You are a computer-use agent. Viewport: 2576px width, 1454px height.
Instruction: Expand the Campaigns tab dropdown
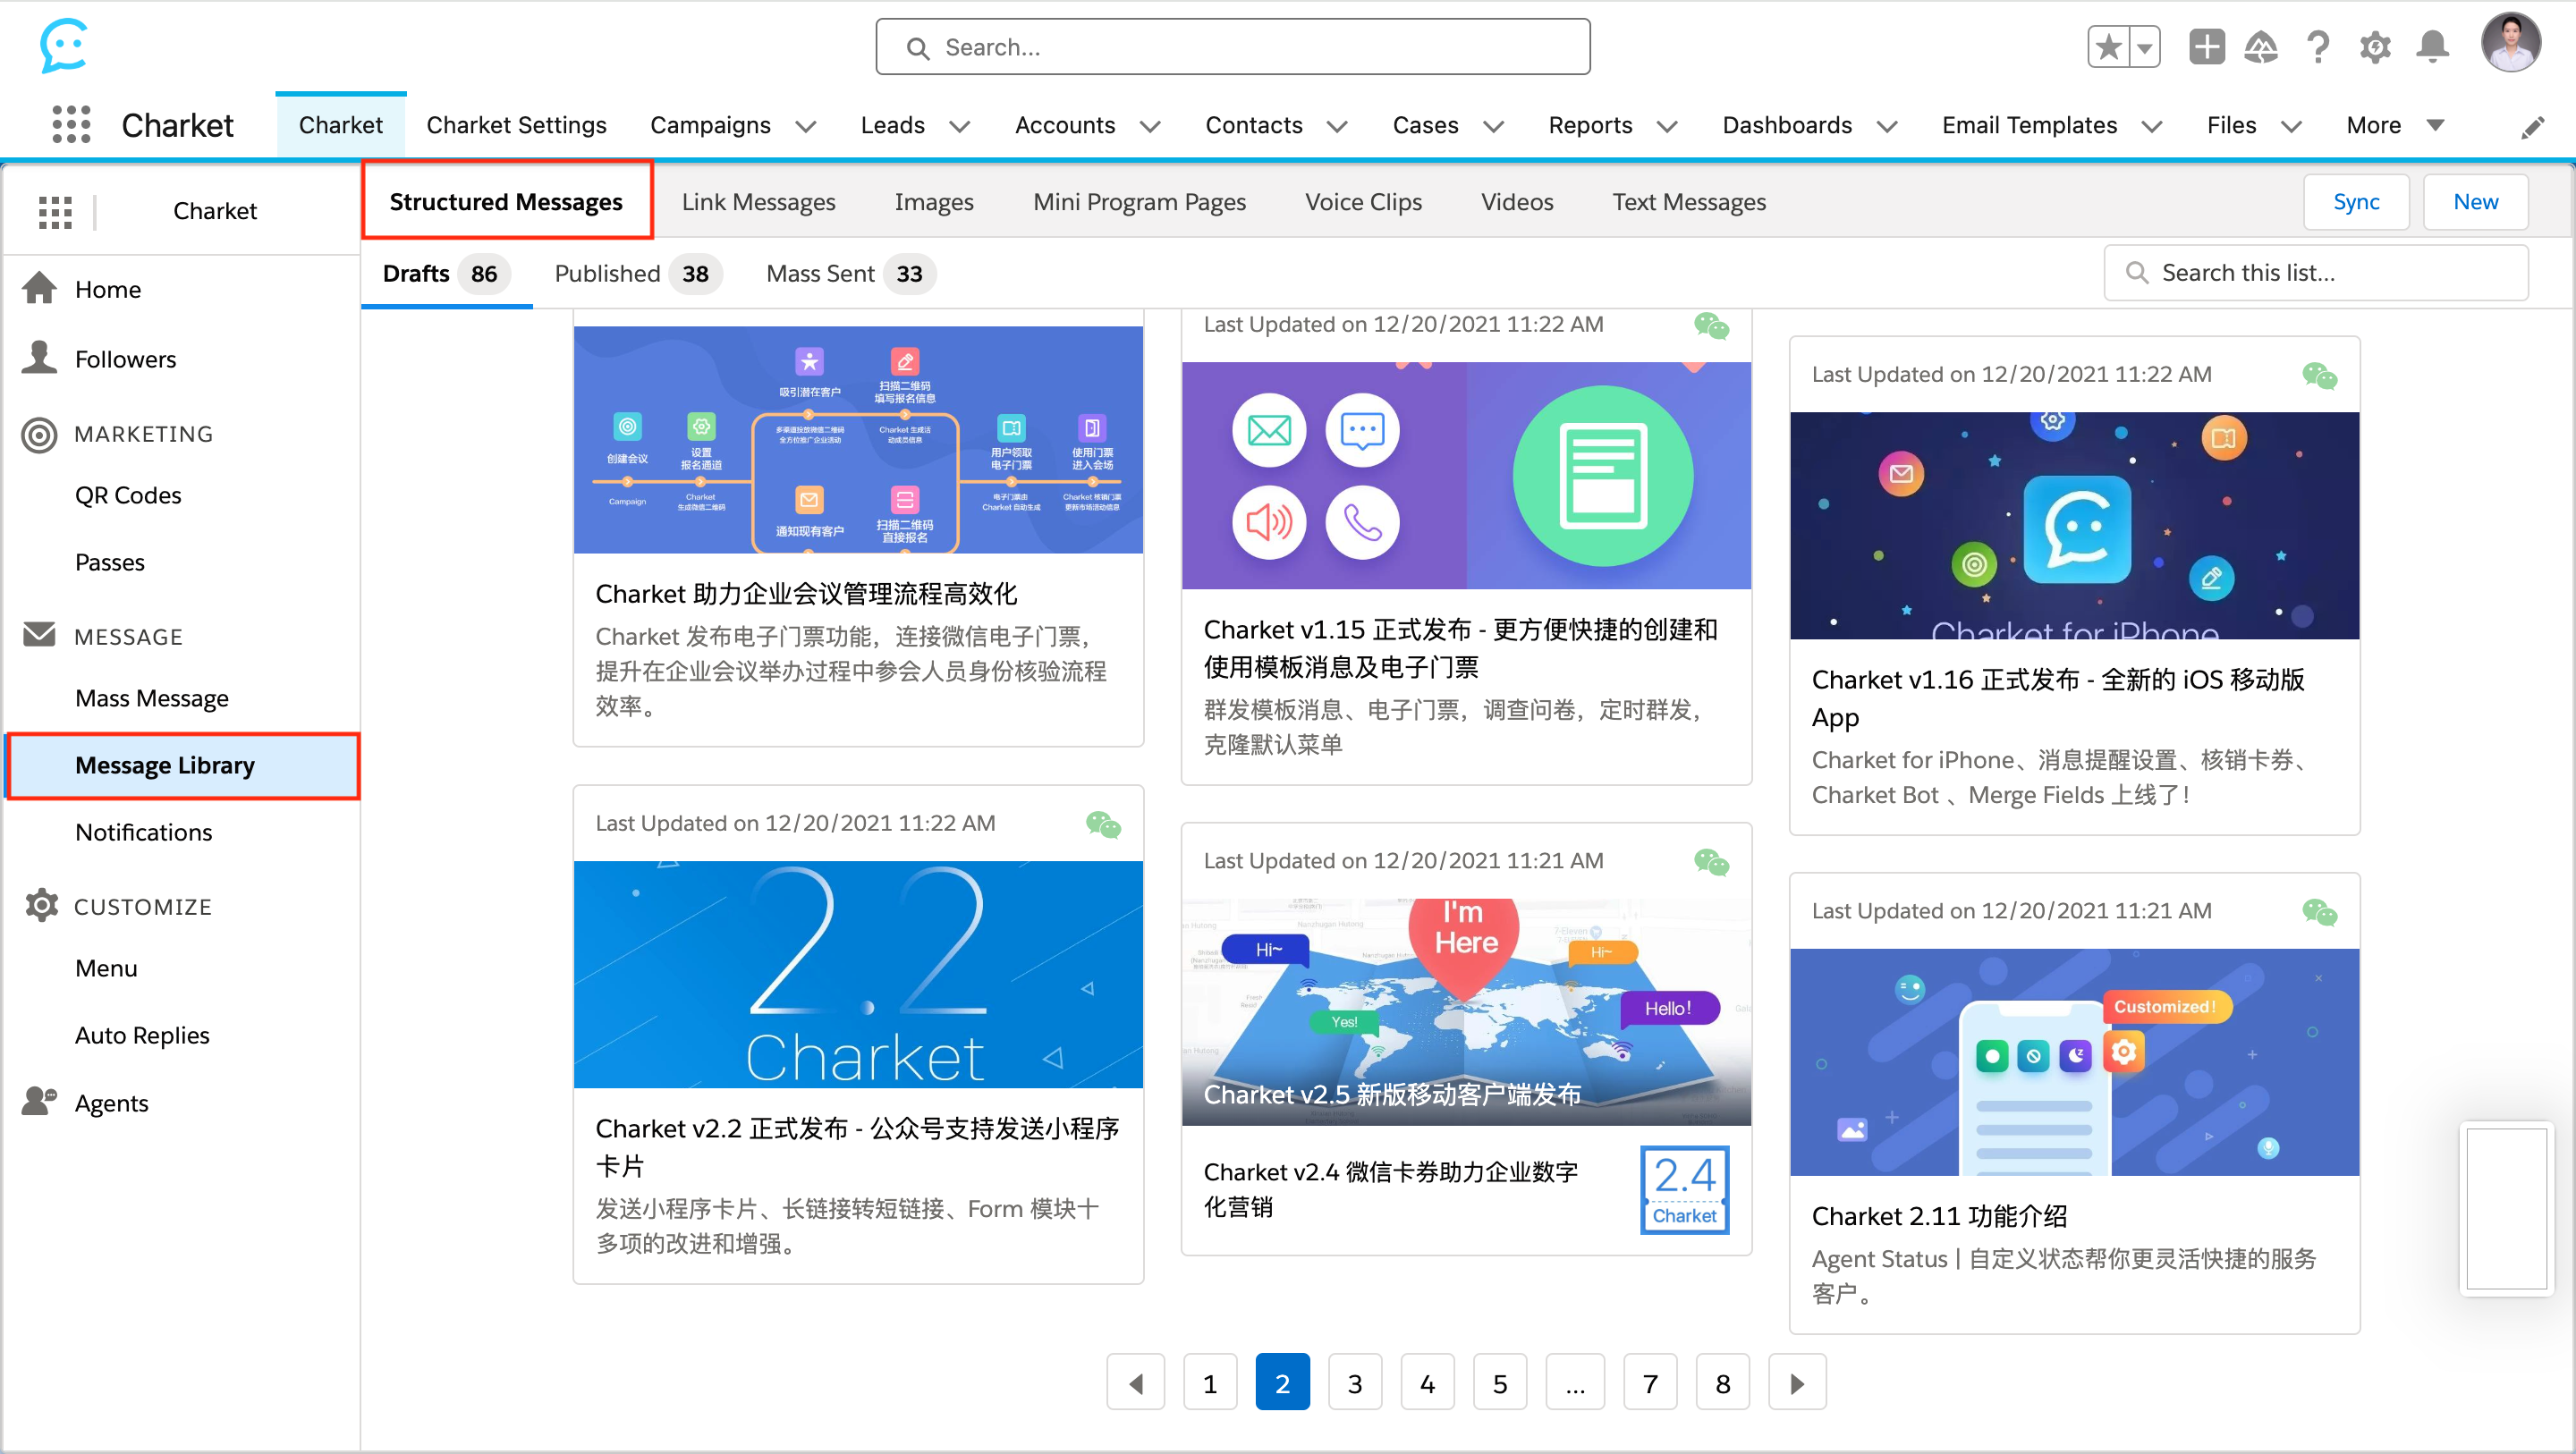pos(806,126)
